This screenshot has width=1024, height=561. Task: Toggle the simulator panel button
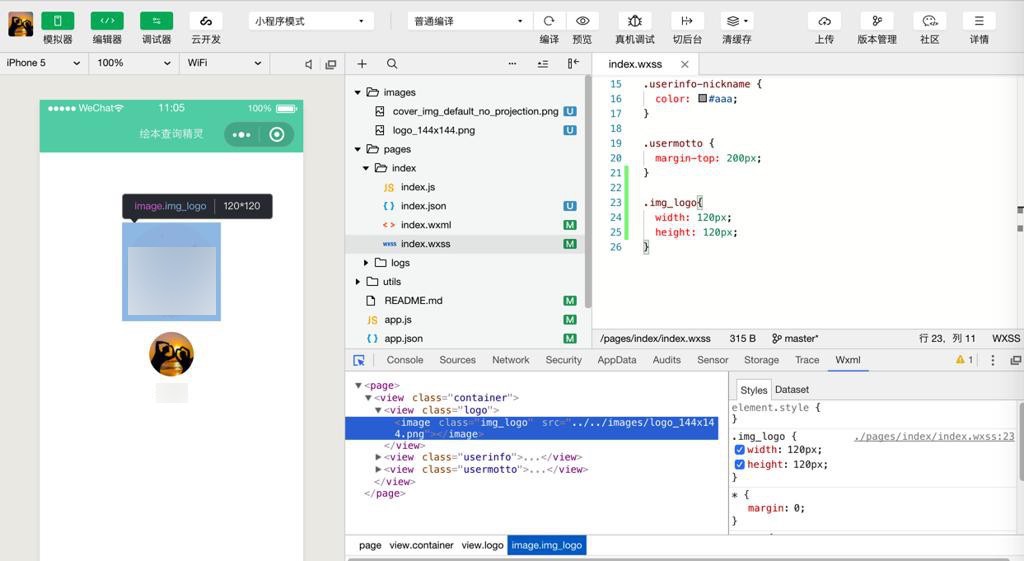57,21
